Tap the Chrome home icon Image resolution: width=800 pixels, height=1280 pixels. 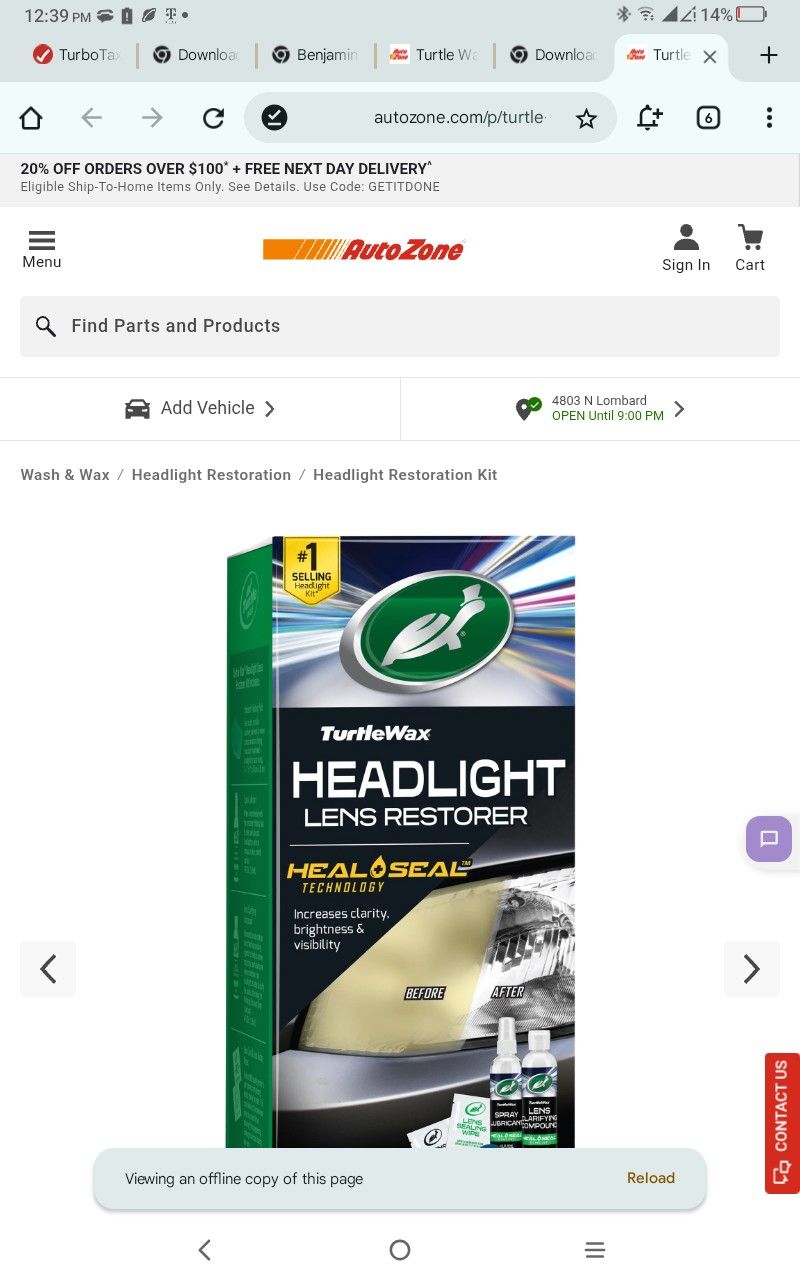tap(31, 118)
